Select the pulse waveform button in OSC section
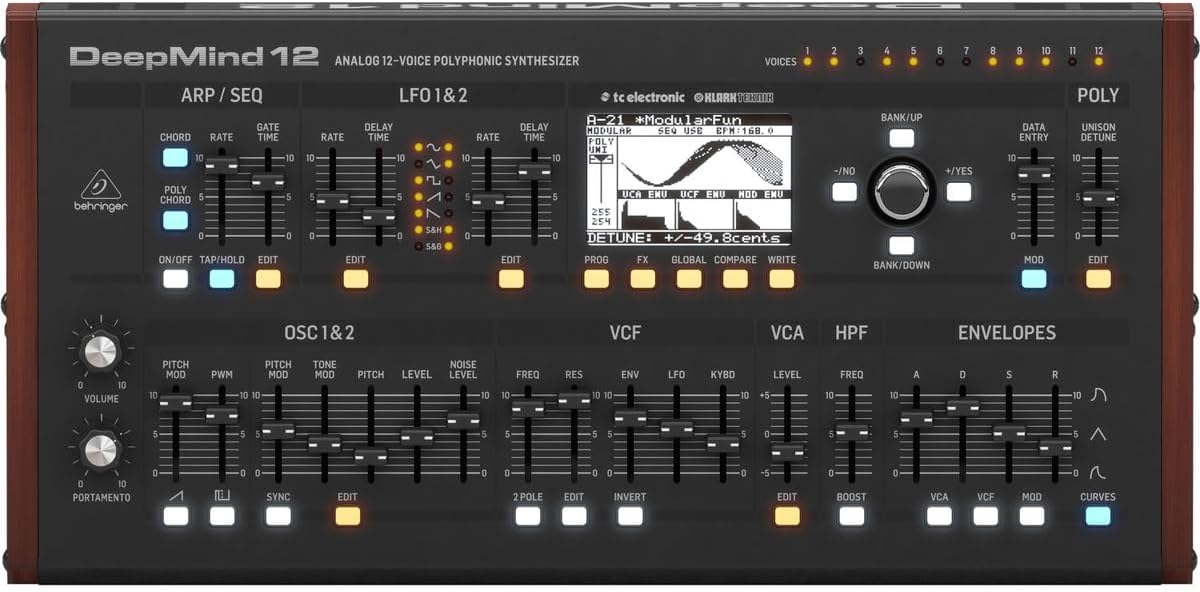 [x=223, y=514]
